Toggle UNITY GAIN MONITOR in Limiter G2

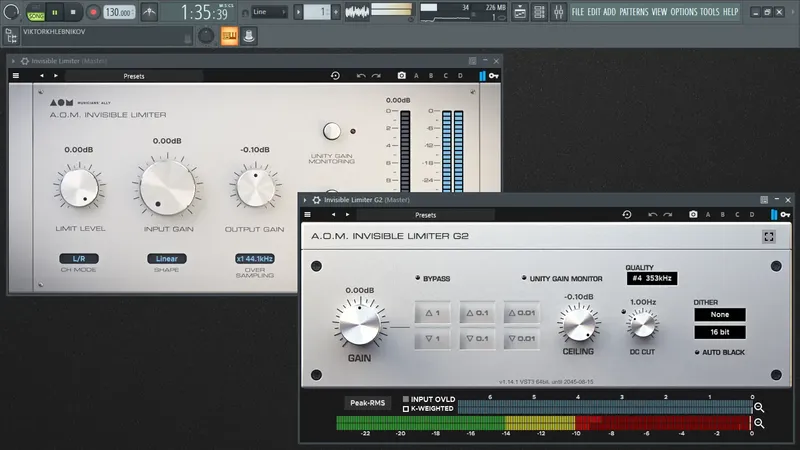click(x=562, y=279)
